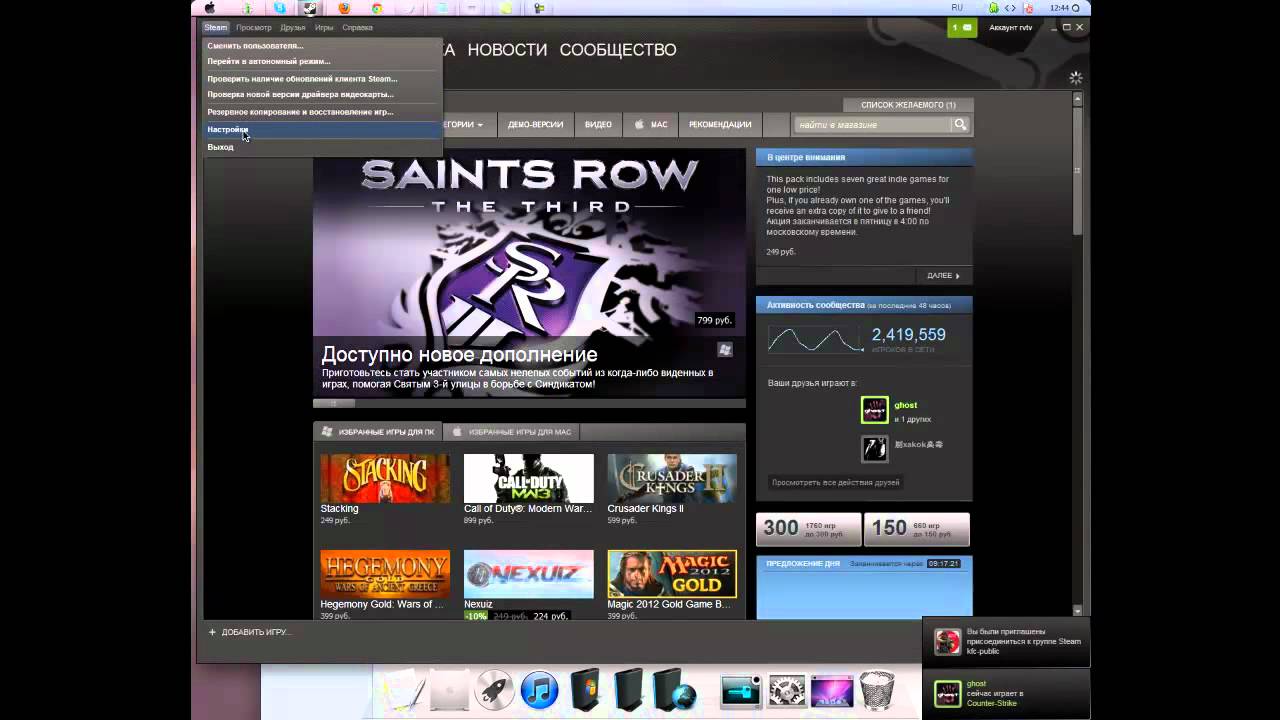Click ПРЕДЛОЖЕНИЕ ДНЯ daily deal panel
Screen dimensions: 1280x720
tap(864, 586)
